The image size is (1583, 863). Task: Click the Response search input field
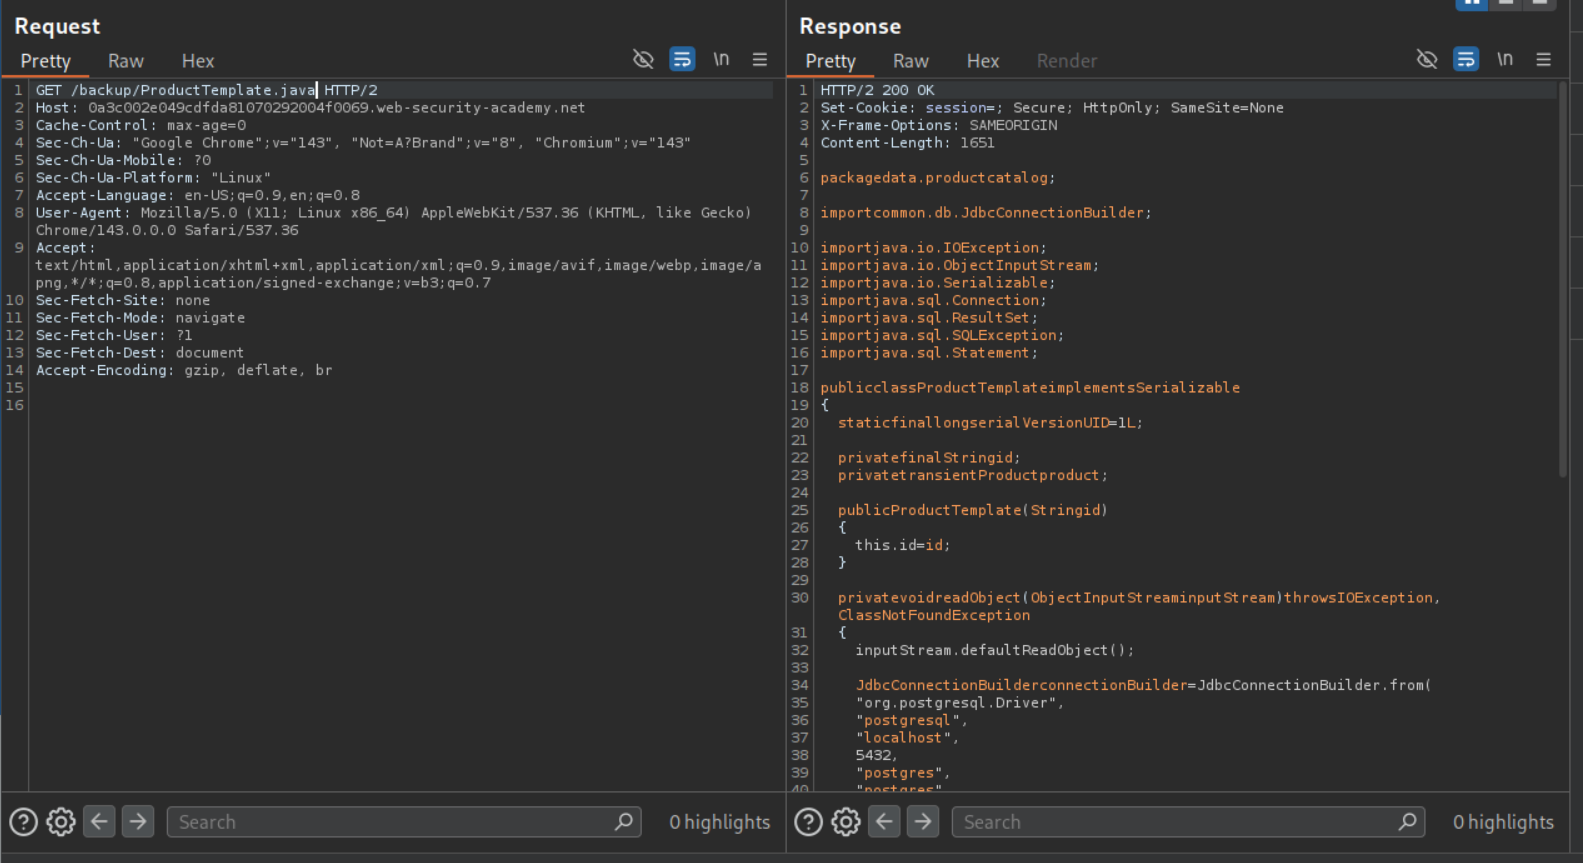1175,822
